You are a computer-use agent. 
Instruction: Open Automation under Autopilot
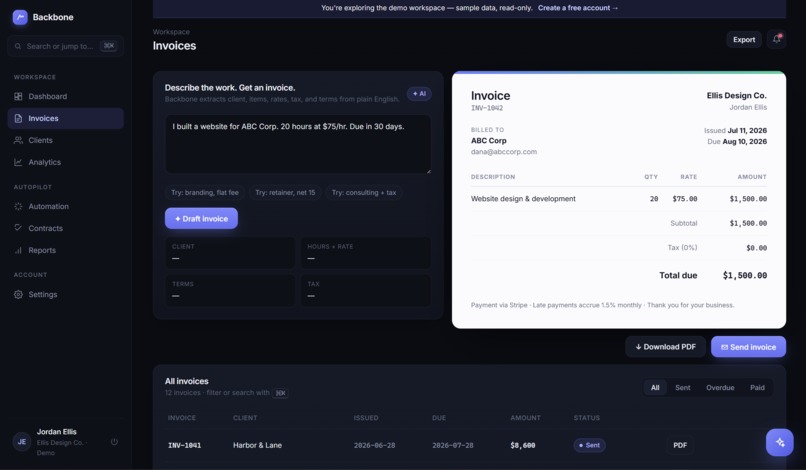(65, 206)
